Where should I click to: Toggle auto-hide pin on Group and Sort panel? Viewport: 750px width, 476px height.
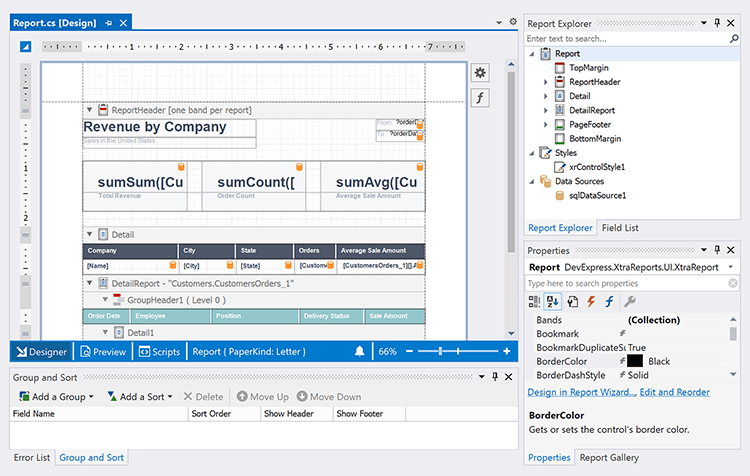495,376
